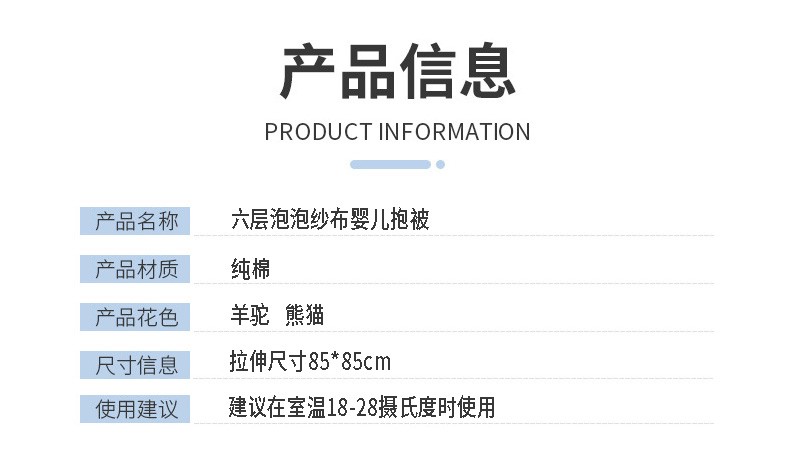Click the dotted line under 纯棉 row
Viewport: 790px width, 465px height.
[454, 284]
